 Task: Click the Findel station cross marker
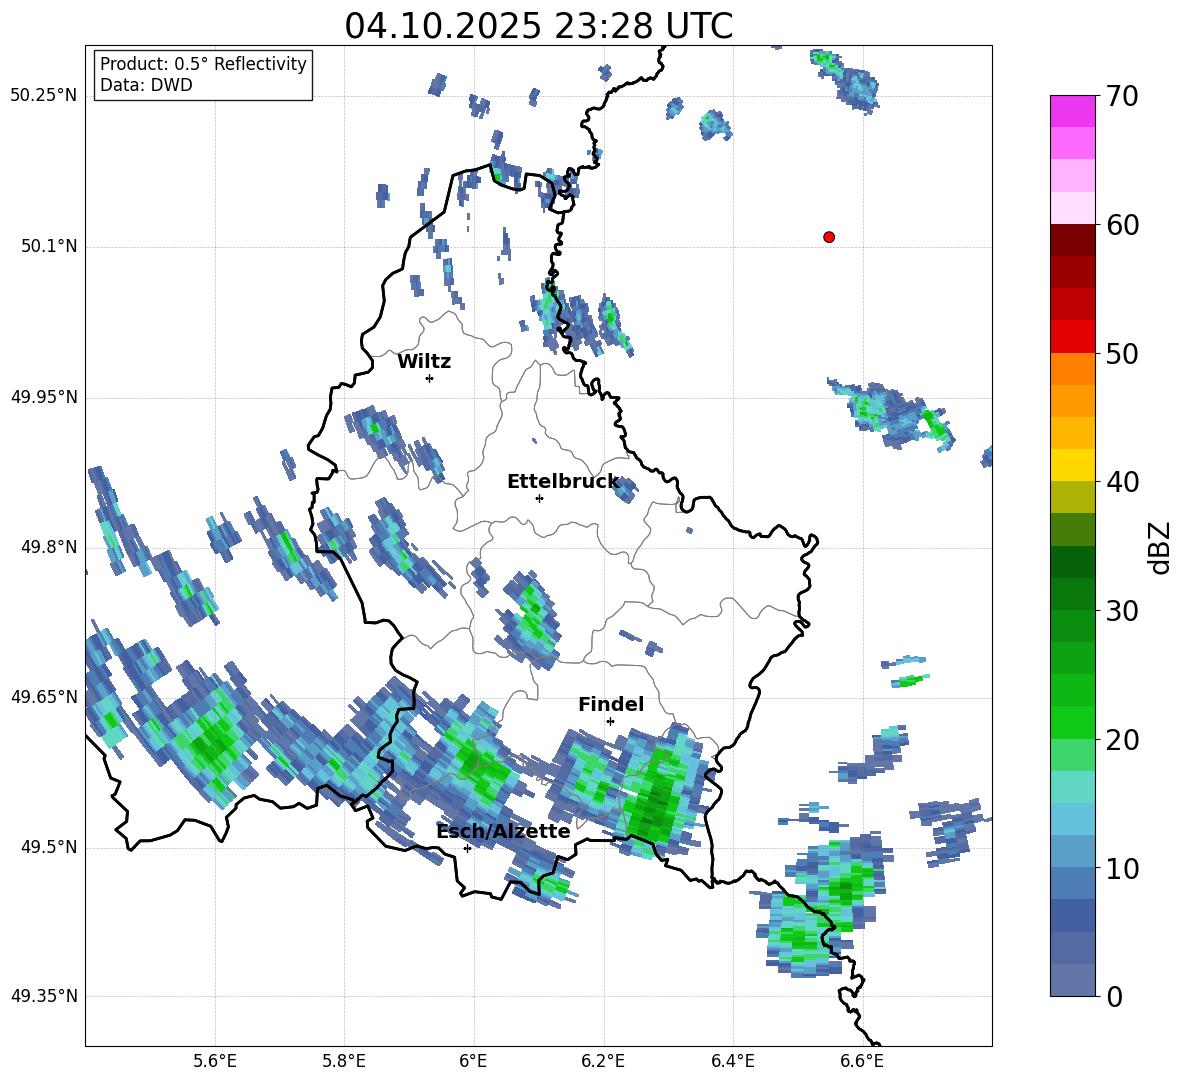610,722
